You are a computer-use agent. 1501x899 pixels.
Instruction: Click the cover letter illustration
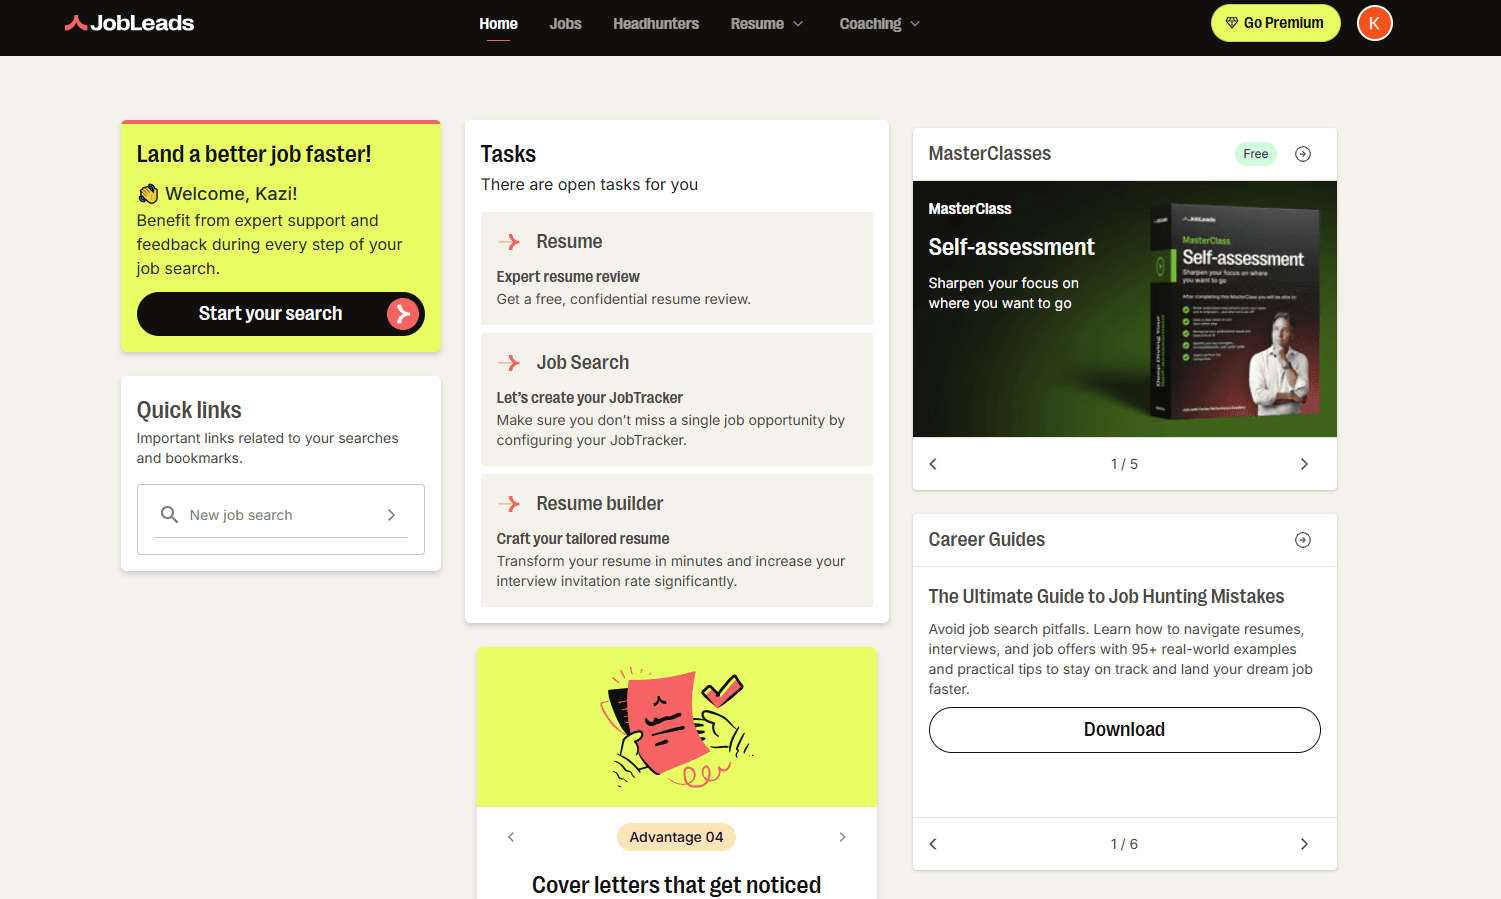[x=677, y=727]
